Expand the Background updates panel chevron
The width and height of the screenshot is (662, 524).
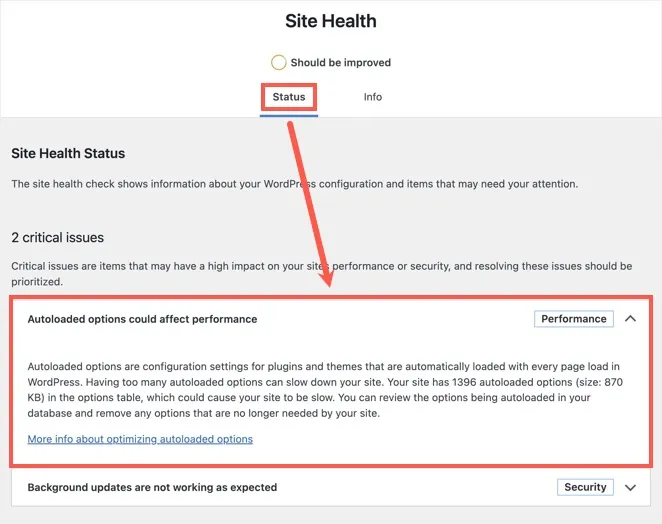[x=630, y=487]
